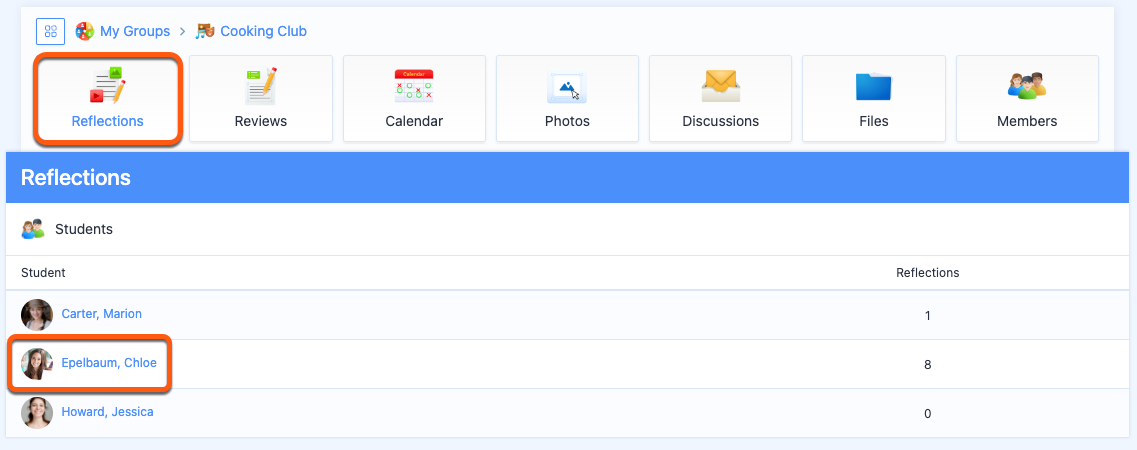Open the Files folder icon
1137x450 pixels.
(873, 86)
